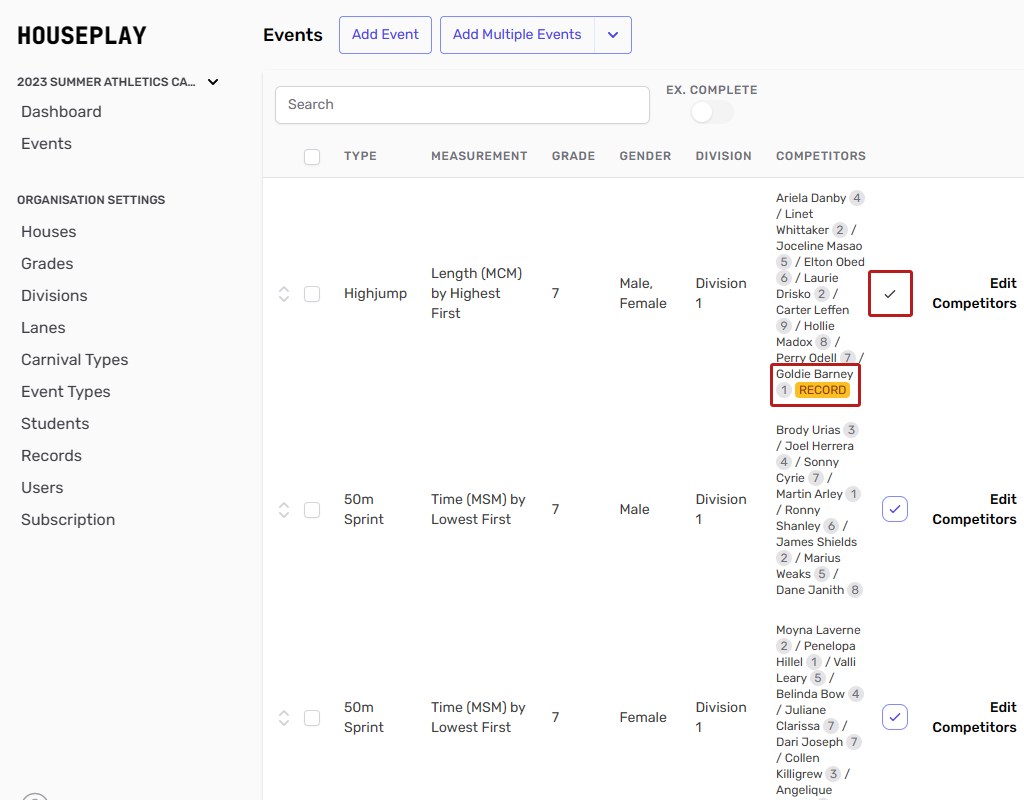The width and height of the screenshot is (1024, 800).
Task: Click the RECORD badge beside Goldie Barney
Action: pyautogui.click(x=822, y=390)
